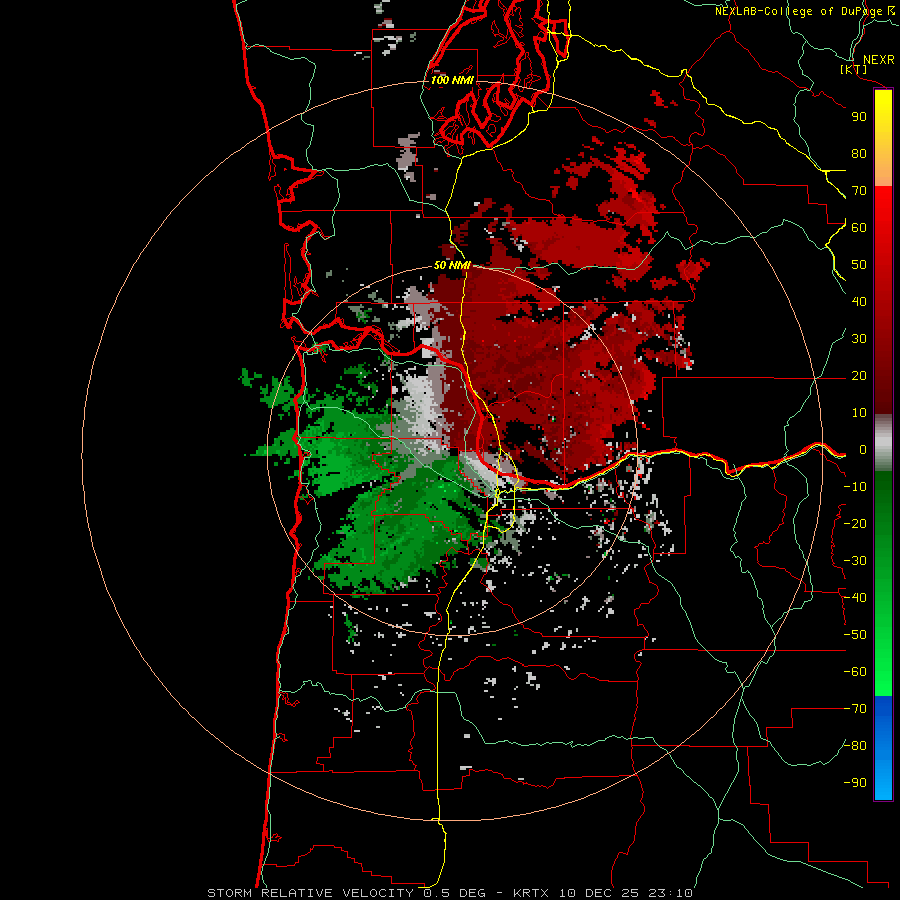Viewport: 900px width, 900px height.
Task: Click the -40 value on the velocity scale
Action: 855,598
